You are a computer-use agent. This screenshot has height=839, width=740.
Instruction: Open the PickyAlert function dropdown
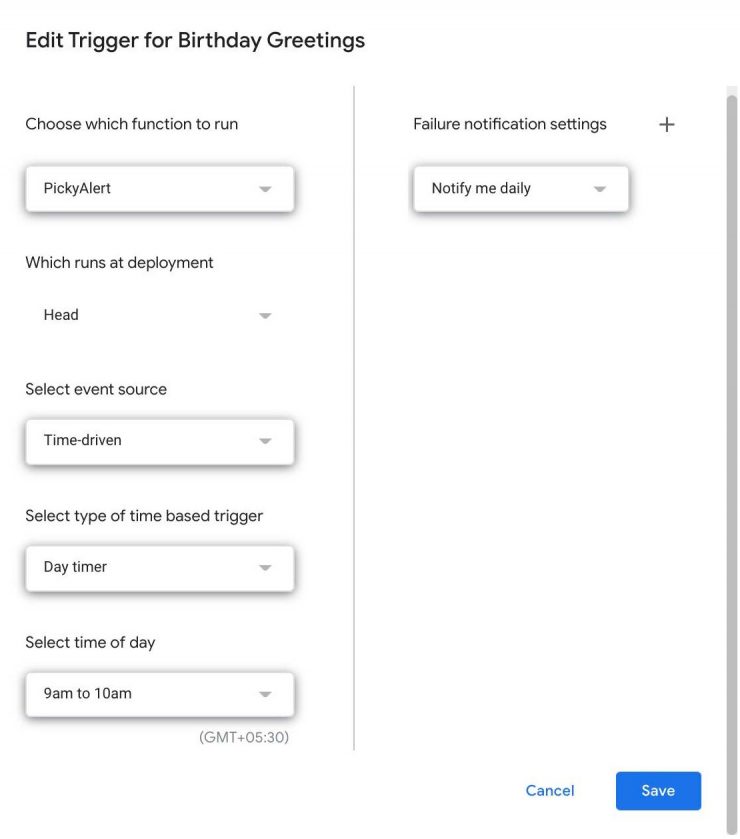click(158, 188)
